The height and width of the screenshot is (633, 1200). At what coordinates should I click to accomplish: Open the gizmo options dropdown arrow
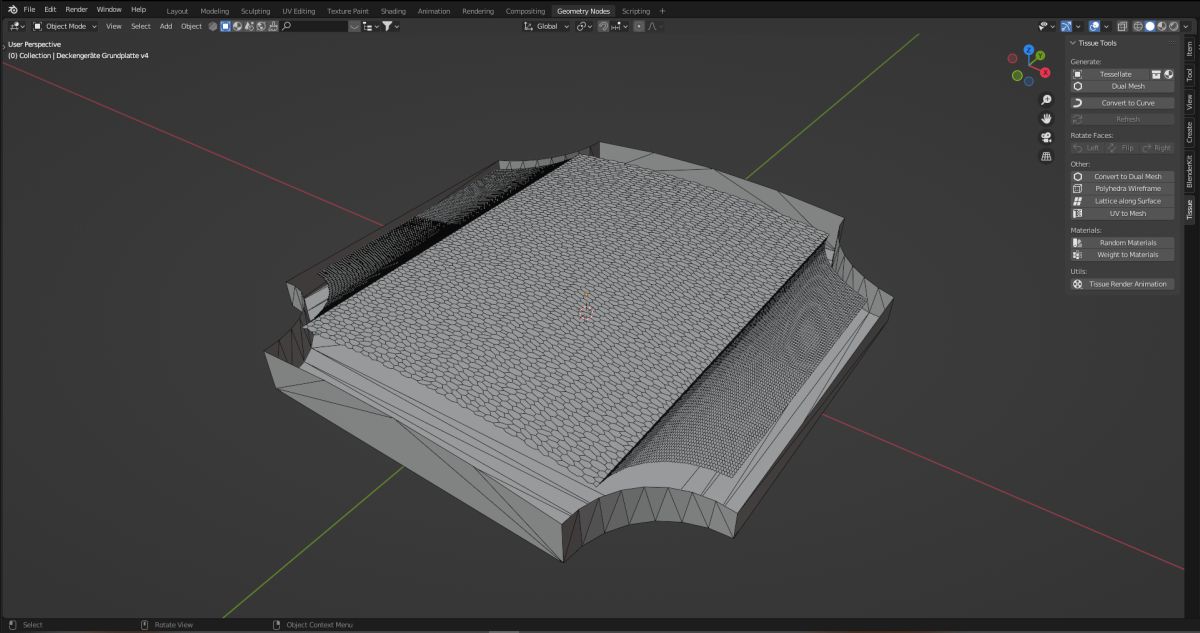coord(1078,26)
